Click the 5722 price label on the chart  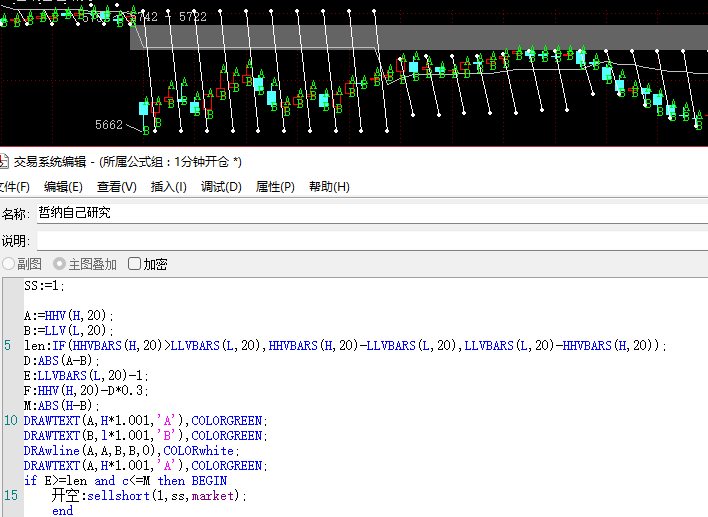pos(193,17)
